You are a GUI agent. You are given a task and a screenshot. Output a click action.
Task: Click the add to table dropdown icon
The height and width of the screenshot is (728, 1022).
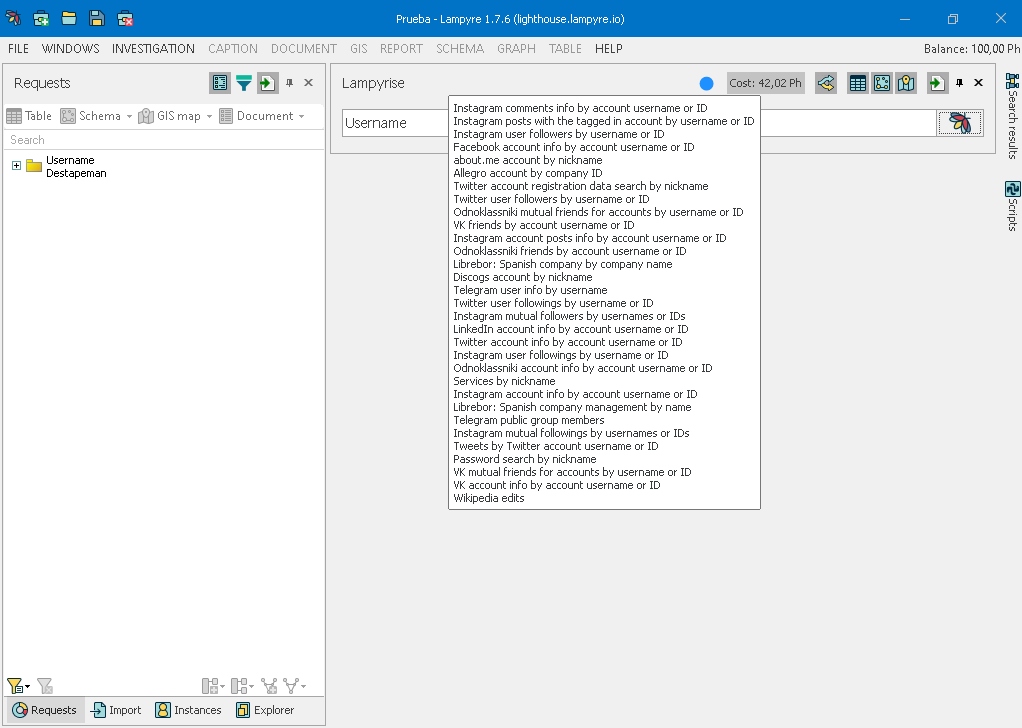[x=213, y=686]
